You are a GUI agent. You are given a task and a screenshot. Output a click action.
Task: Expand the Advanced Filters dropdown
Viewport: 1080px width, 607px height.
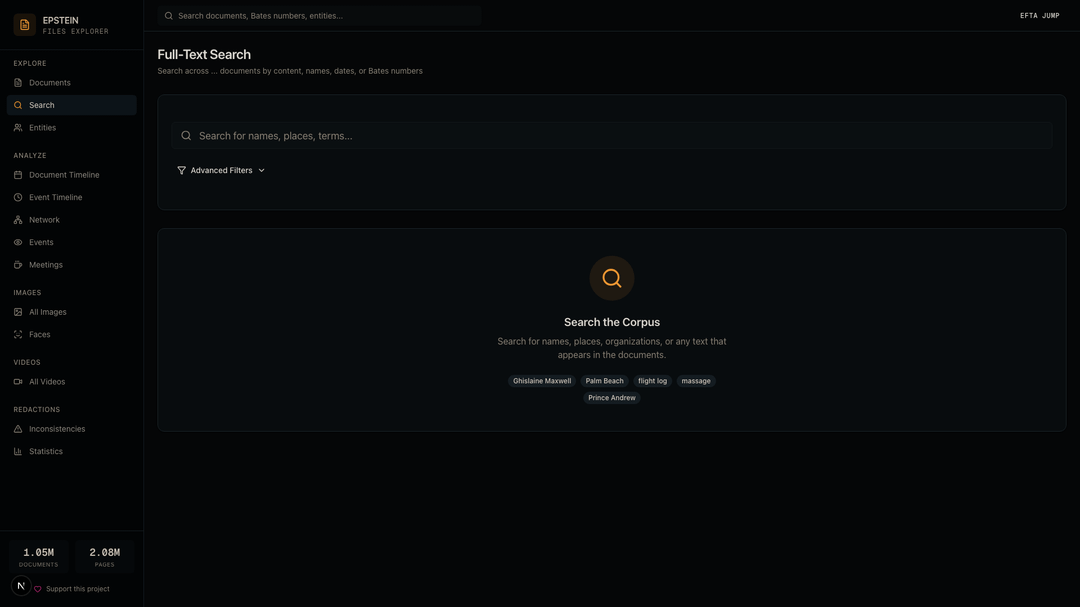221,171
